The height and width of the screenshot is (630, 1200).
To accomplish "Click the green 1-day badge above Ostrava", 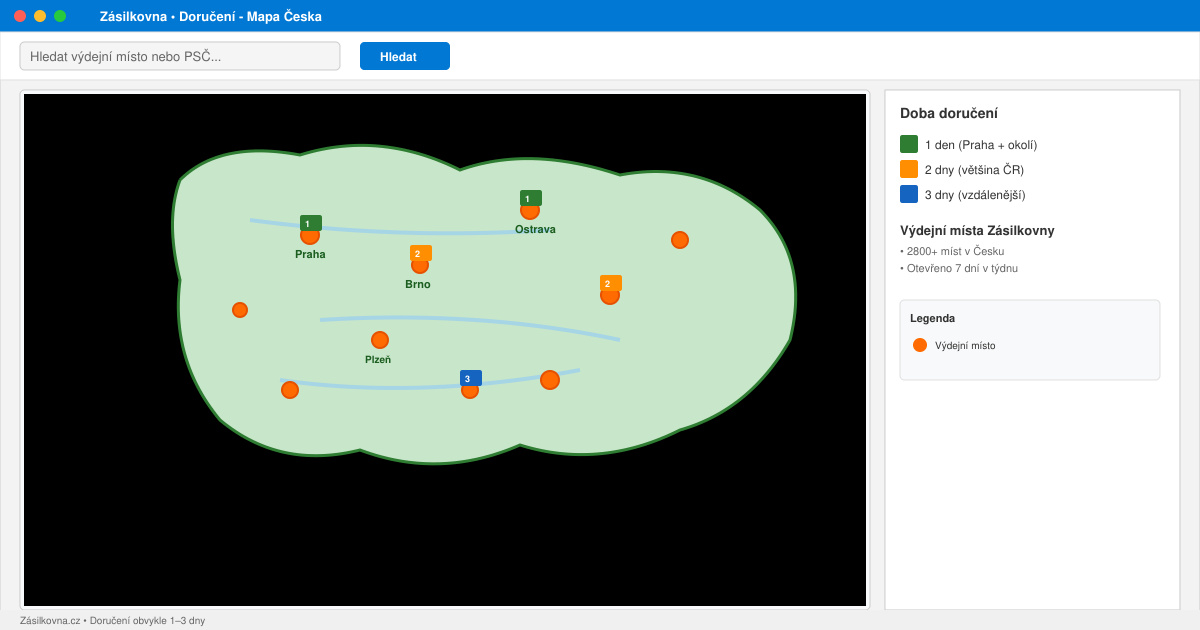I will (531, 198).
